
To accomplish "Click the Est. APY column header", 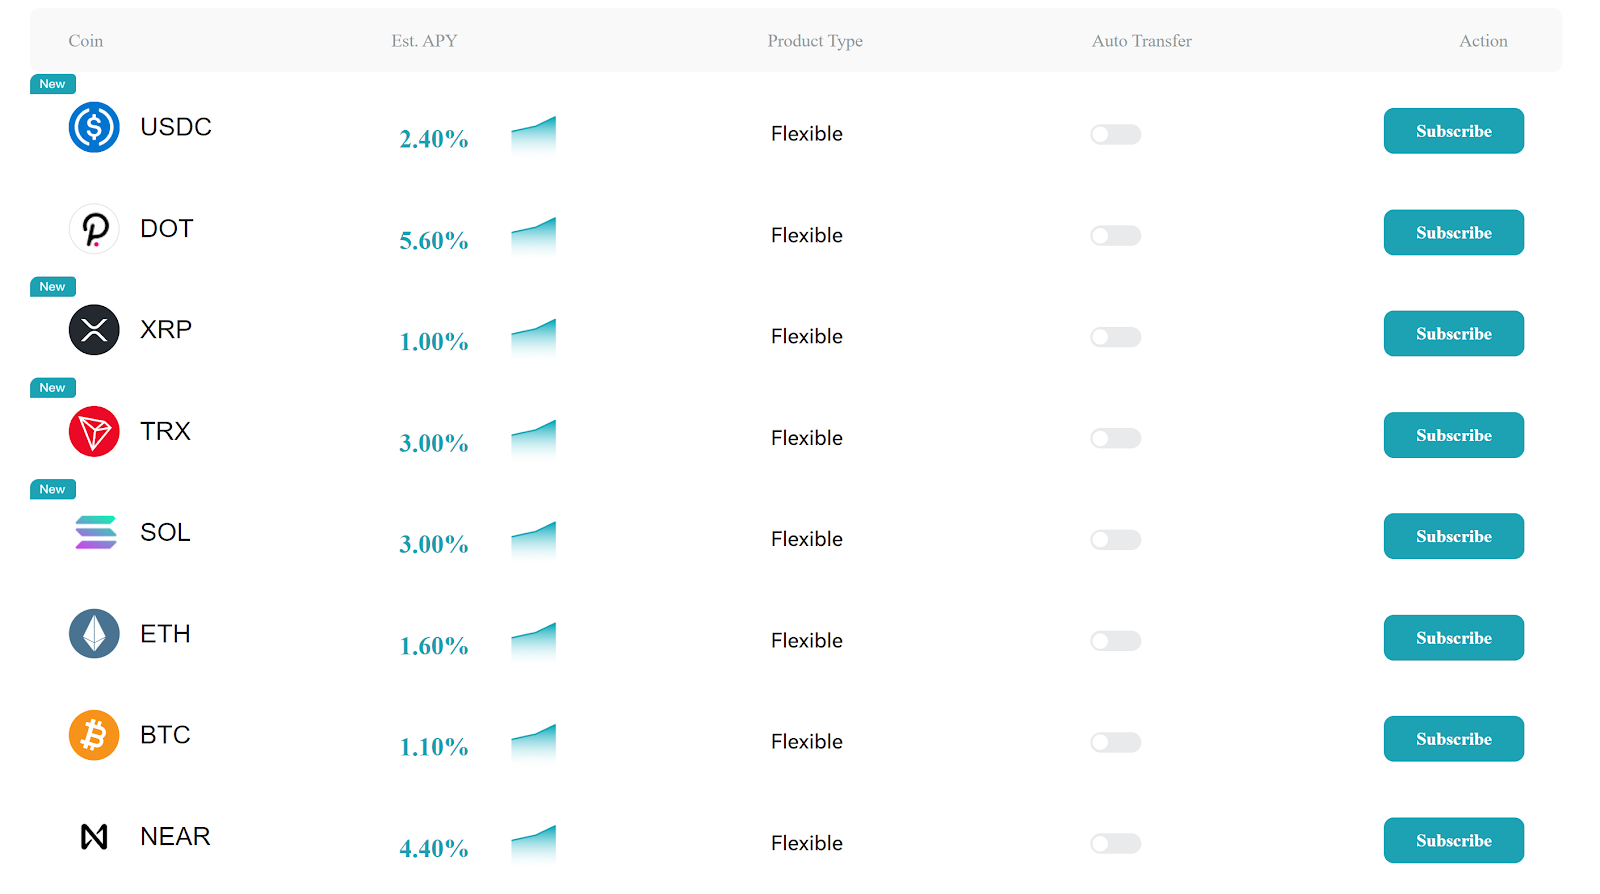I will 424,41.
